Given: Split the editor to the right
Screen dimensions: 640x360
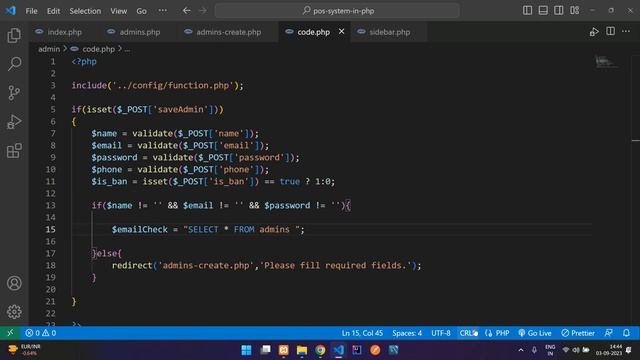Looking at the screenshot, I should (x=610, y=31).
